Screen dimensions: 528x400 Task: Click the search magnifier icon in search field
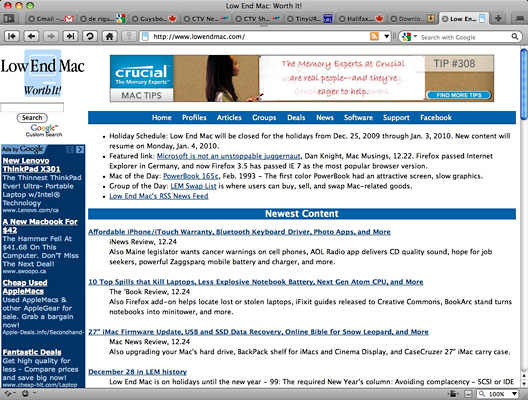coord(515,36)
